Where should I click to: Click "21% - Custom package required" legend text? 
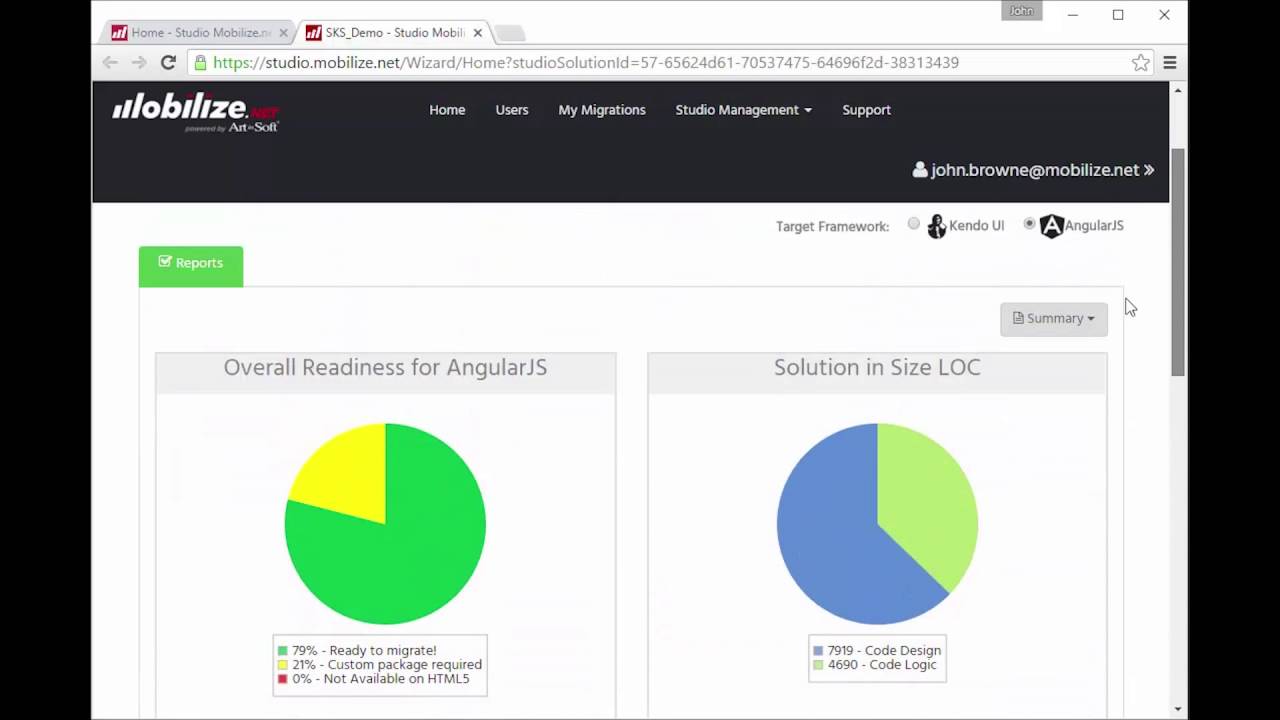(387, 665)
